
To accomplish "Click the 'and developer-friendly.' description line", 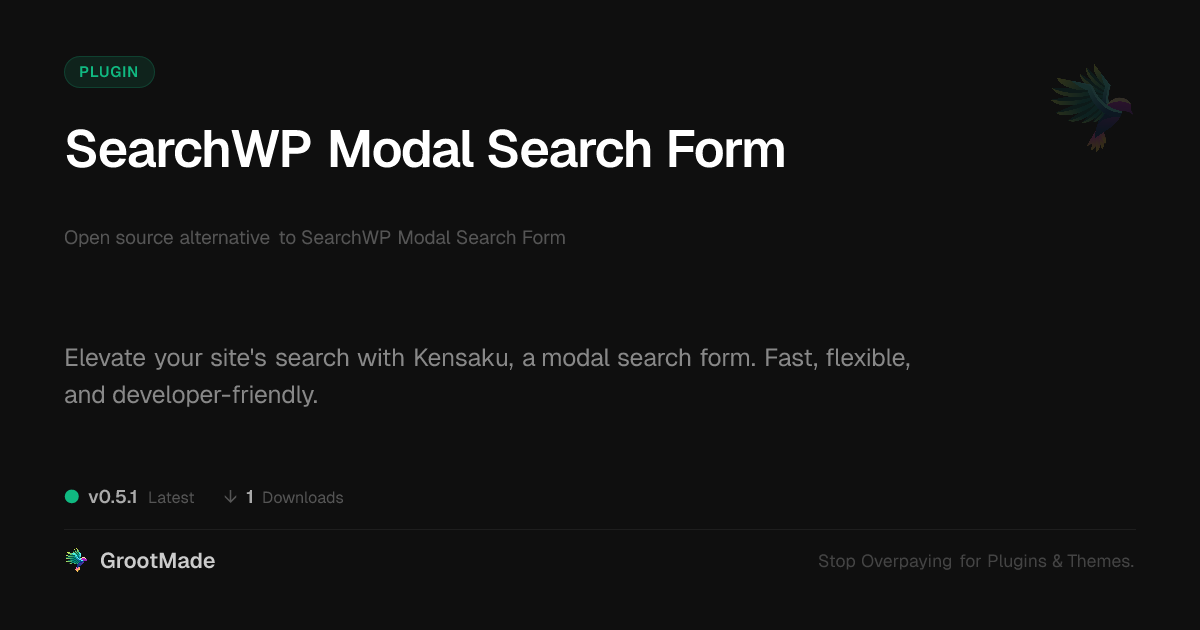I will pos(191,395).
